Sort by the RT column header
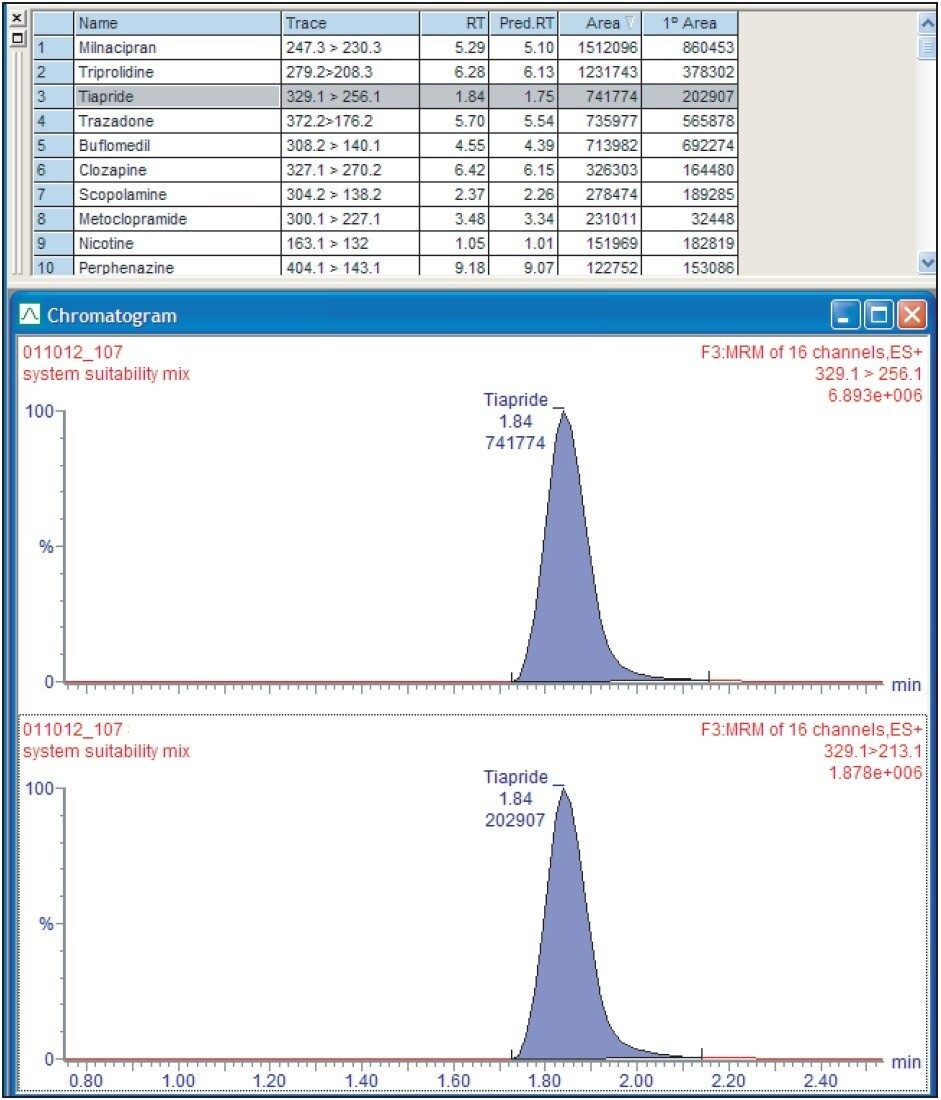The height and width of the screenshot is (1100, 941). click(455, 23)
